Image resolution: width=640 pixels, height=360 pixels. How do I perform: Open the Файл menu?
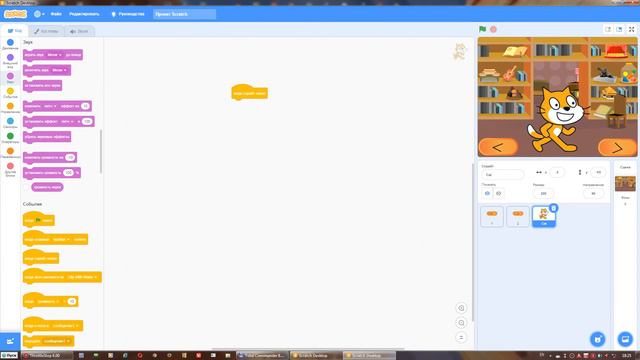(x=56, y=14)
